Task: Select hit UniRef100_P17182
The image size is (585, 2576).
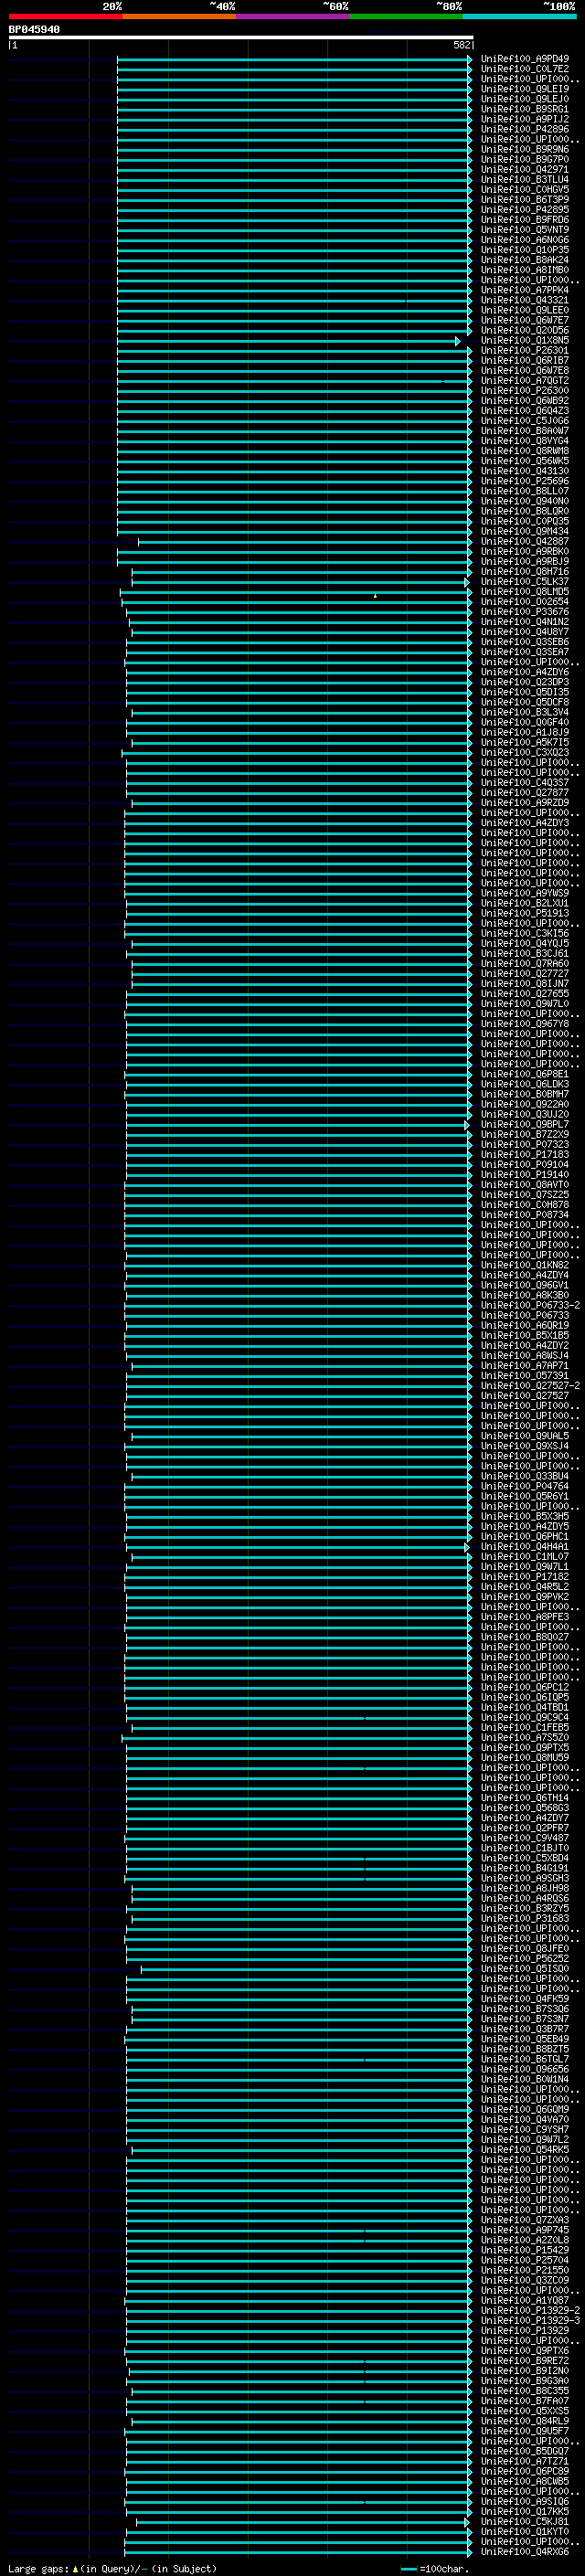Action: tap(524, 1576)
